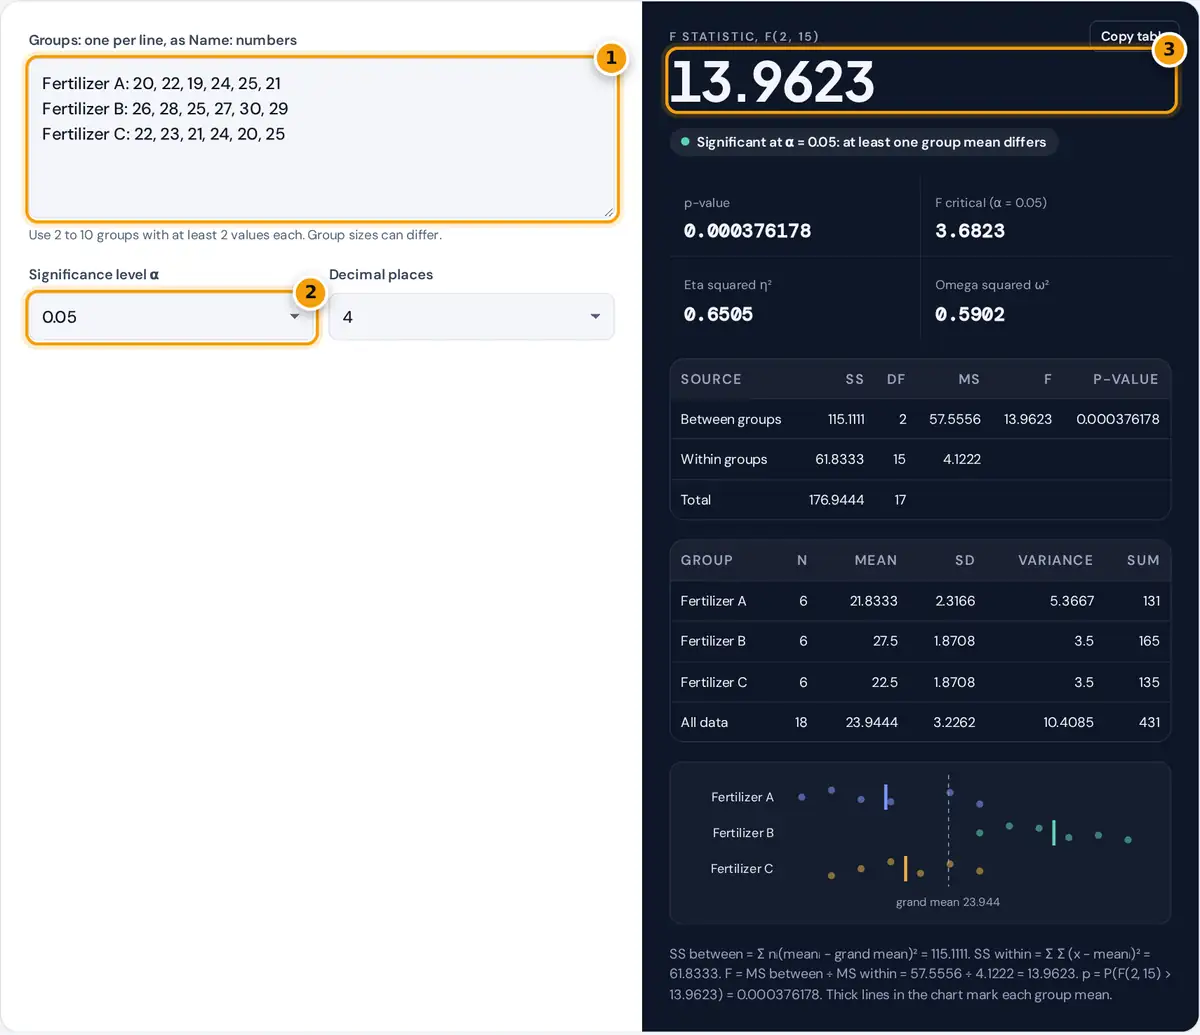Click the grand mean 23.944 chart label

pyautogui.click(x=948, y=902)
